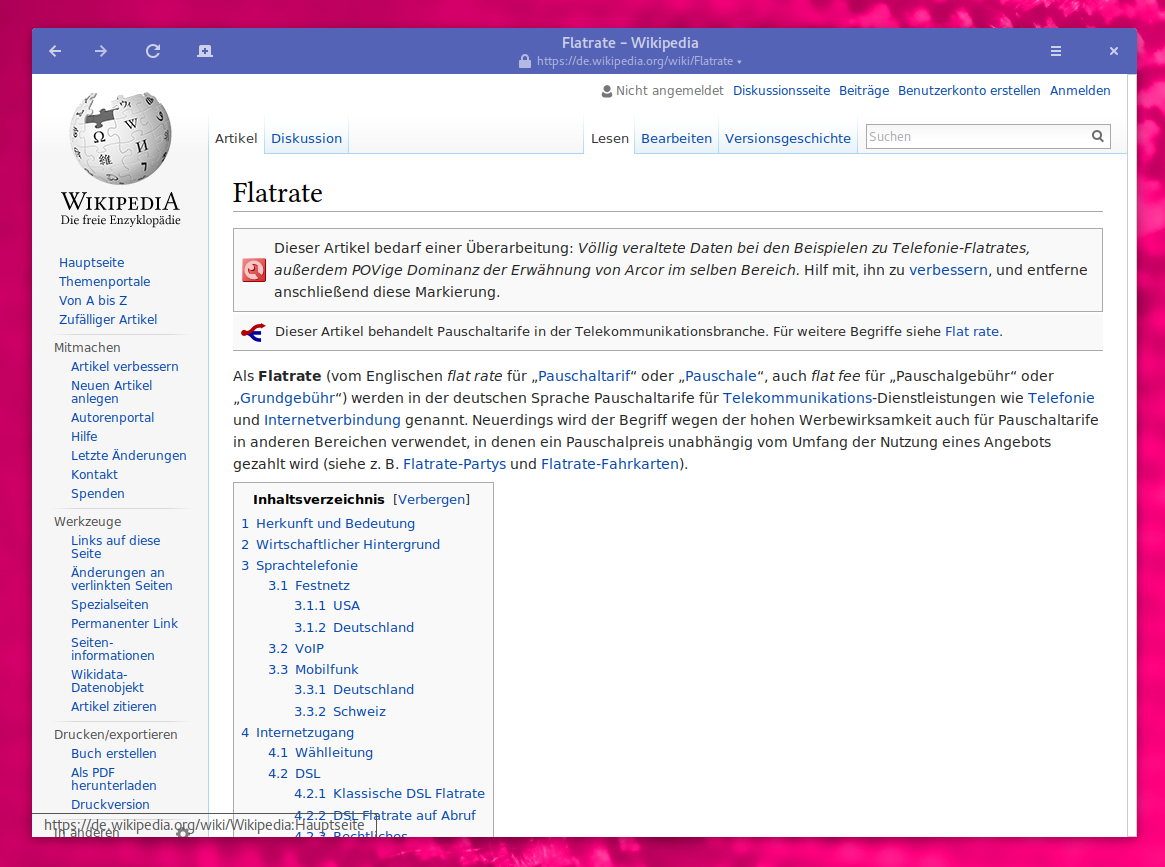This screenshot has width=1165, height=867.
Task: Click Neuen Artikel anlegen
Action: click(111, 392)
